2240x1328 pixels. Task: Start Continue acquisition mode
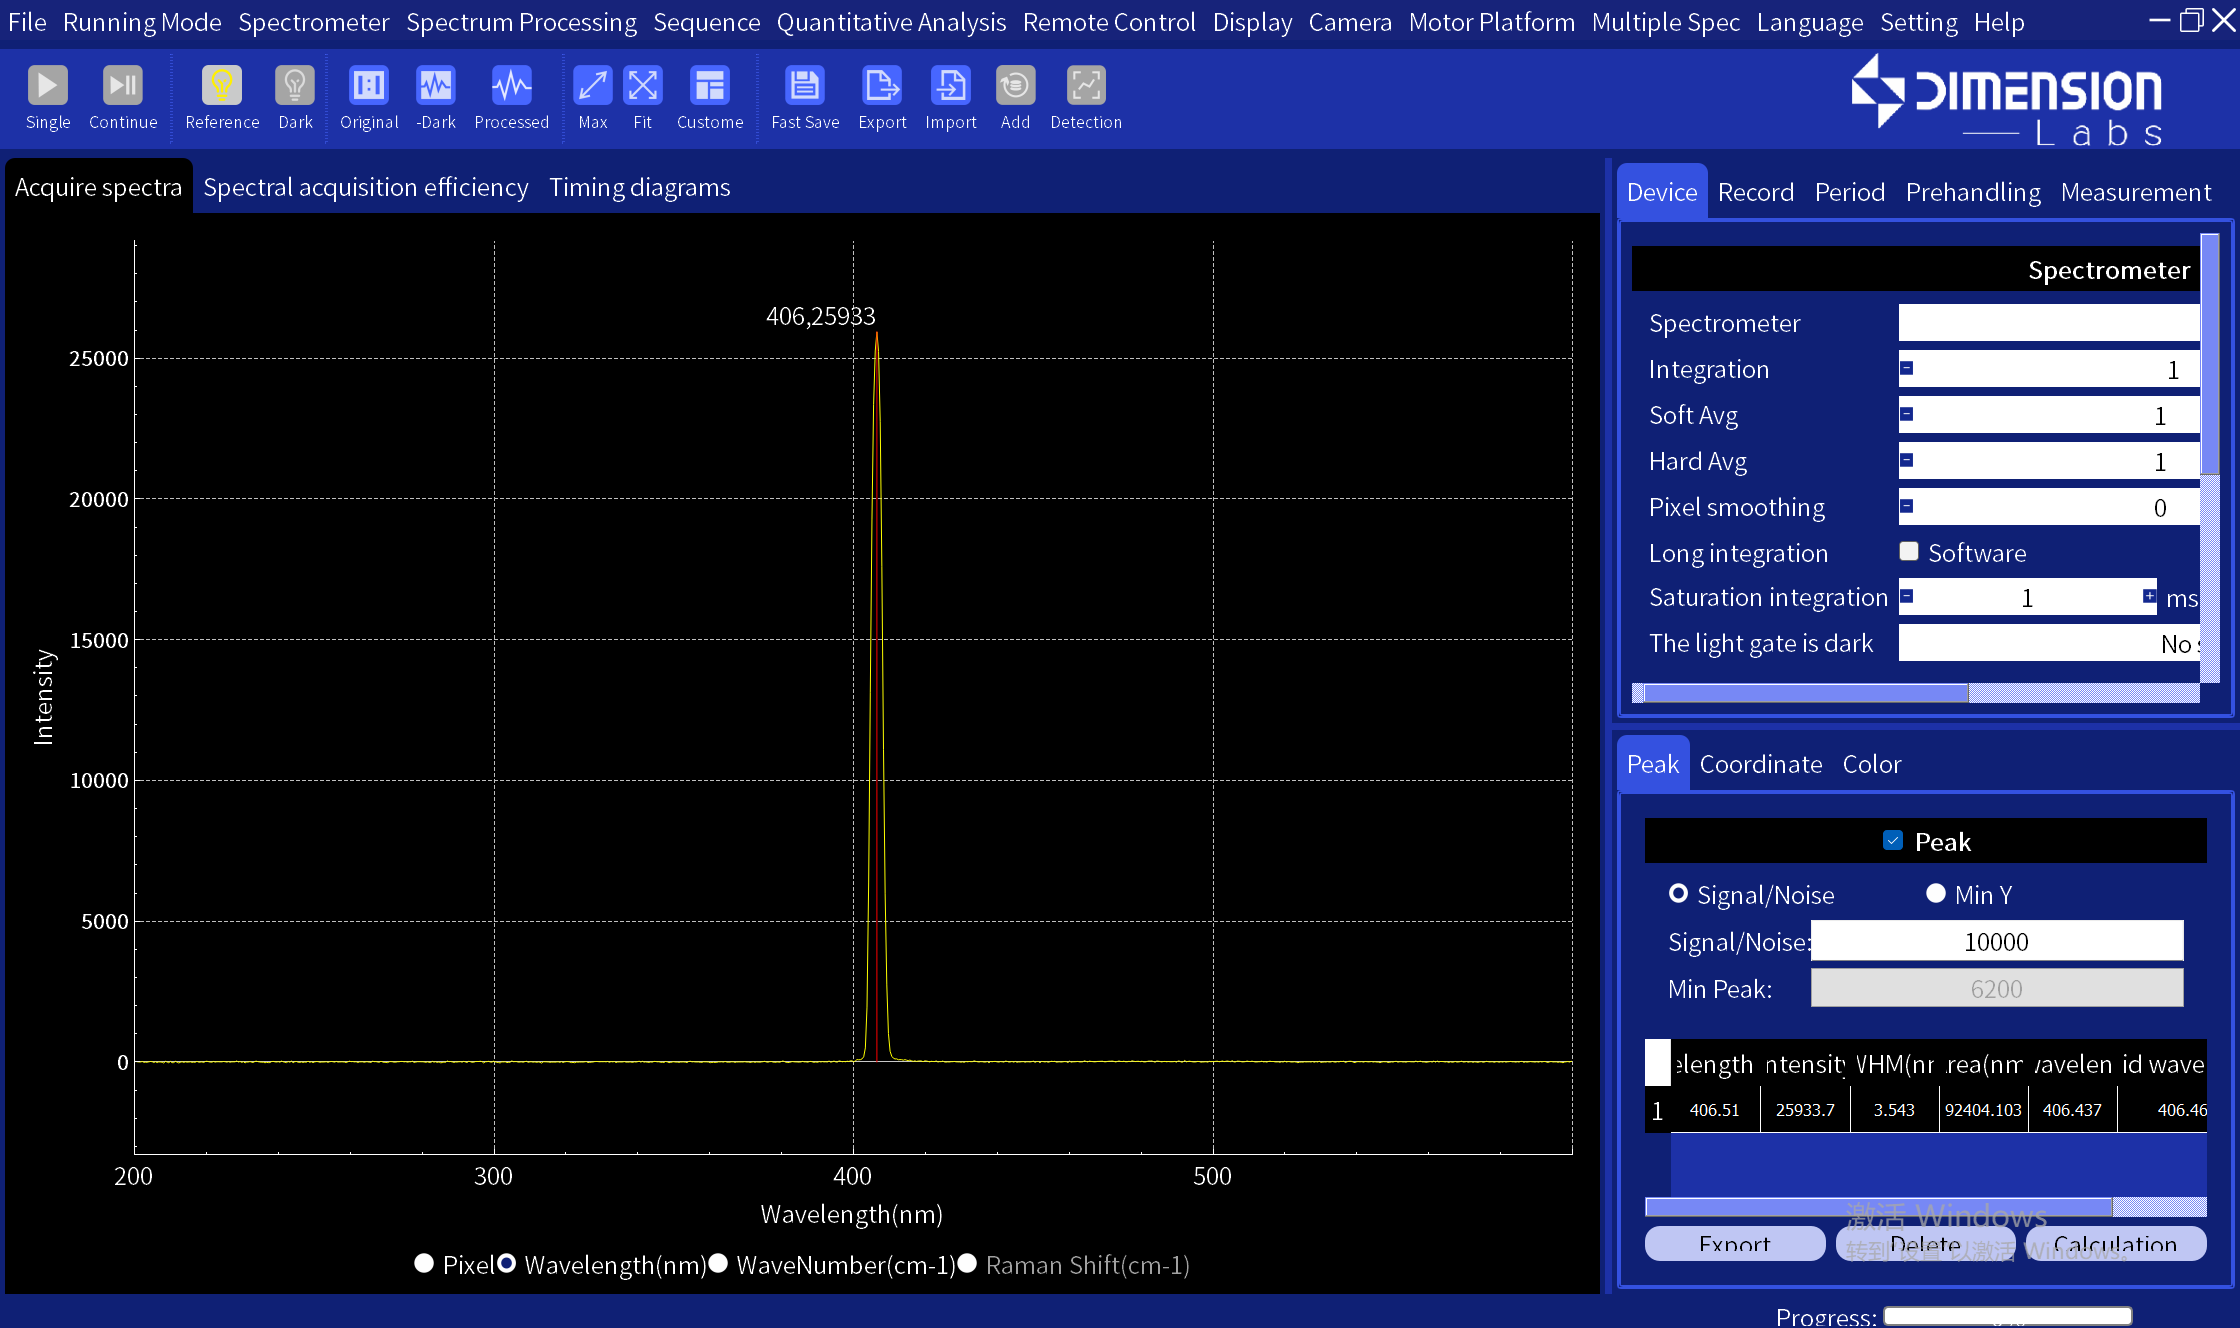coord(122,87)
